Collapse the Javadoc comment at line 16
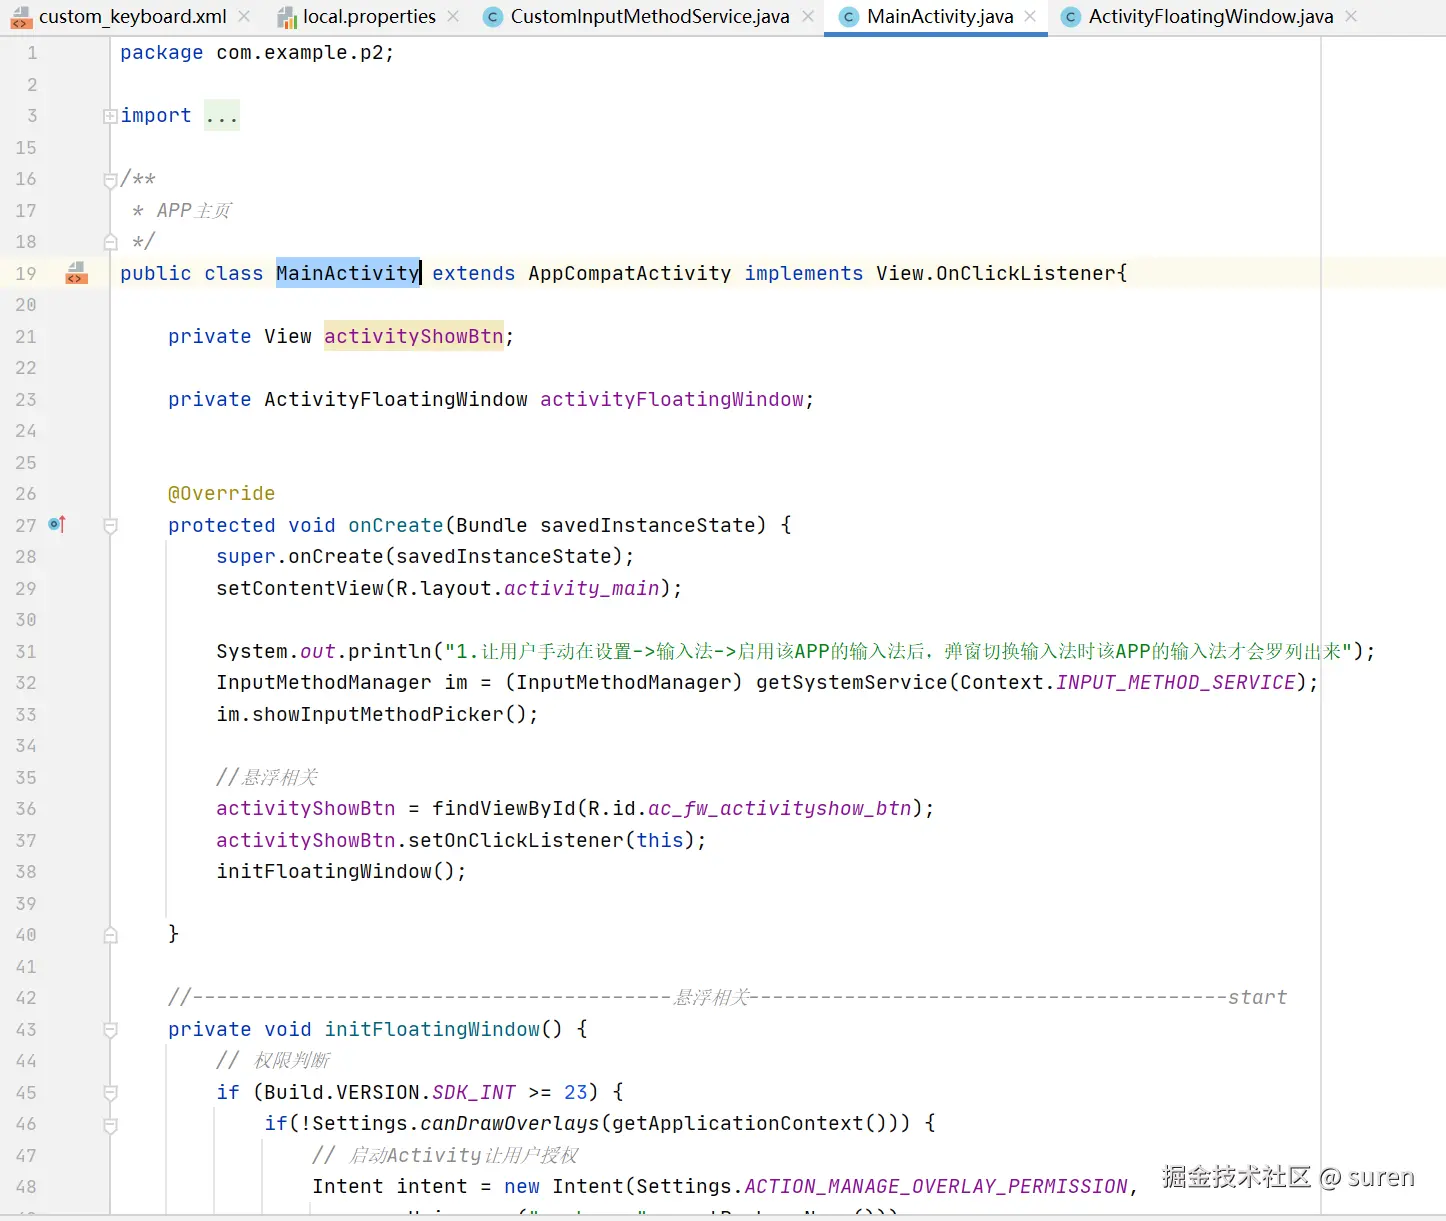Image resolution: width=1446 pixels, height=1221 pixels. point(110,180)
